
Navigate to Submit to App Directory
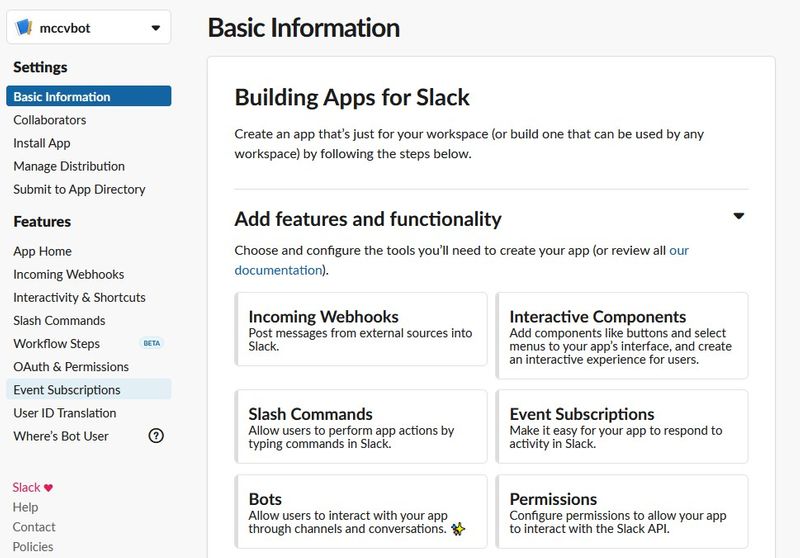79,189
